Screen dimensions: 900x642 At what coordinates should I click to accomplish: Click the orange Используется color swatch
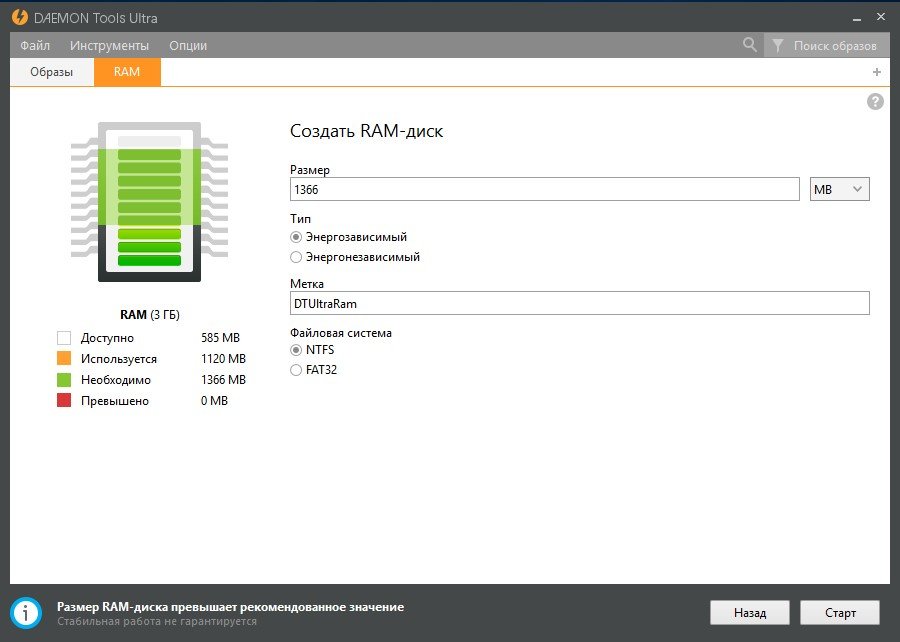click(64, 359)
